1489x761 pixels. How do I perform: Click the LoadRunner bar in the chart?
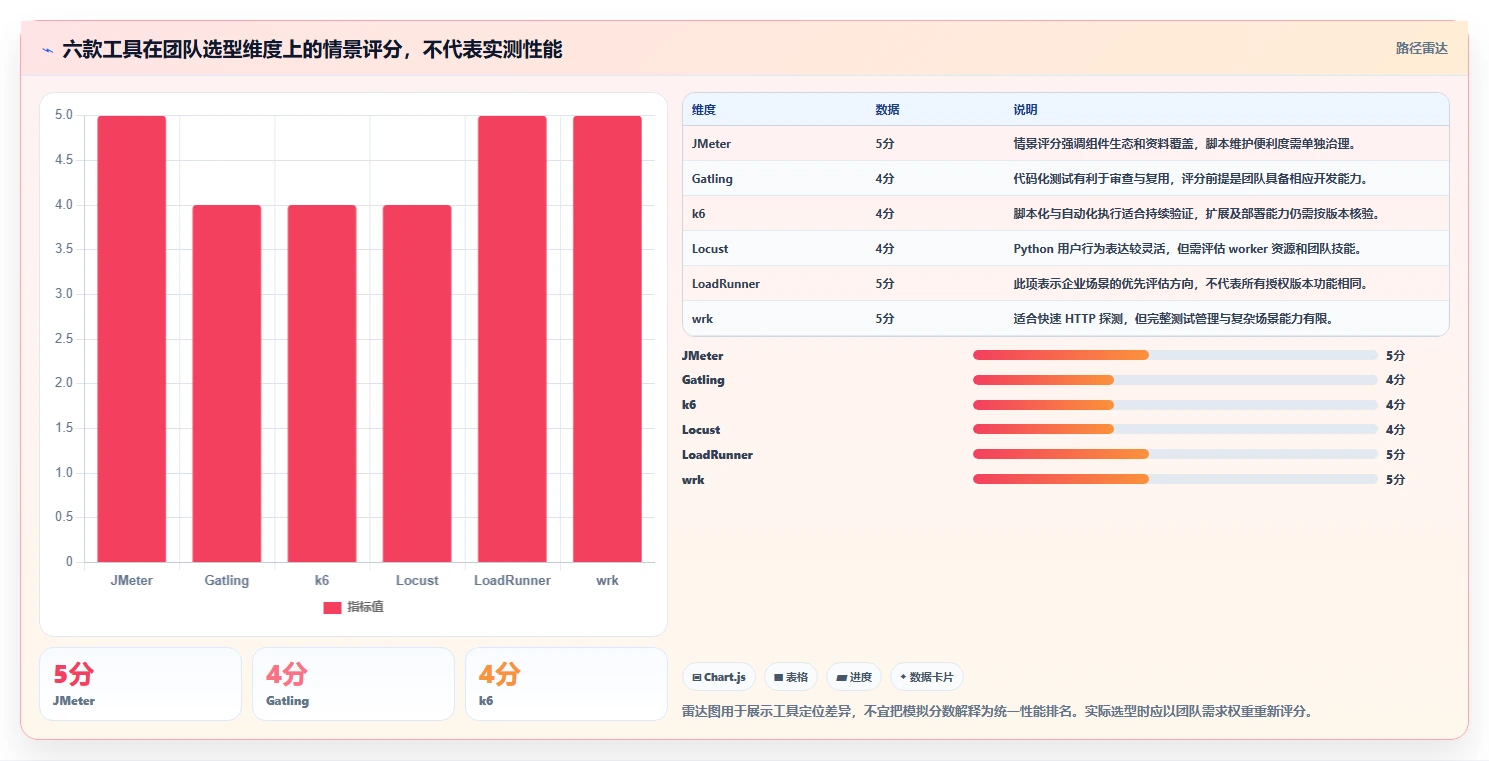pyautogui.click(x=512, y=339)
